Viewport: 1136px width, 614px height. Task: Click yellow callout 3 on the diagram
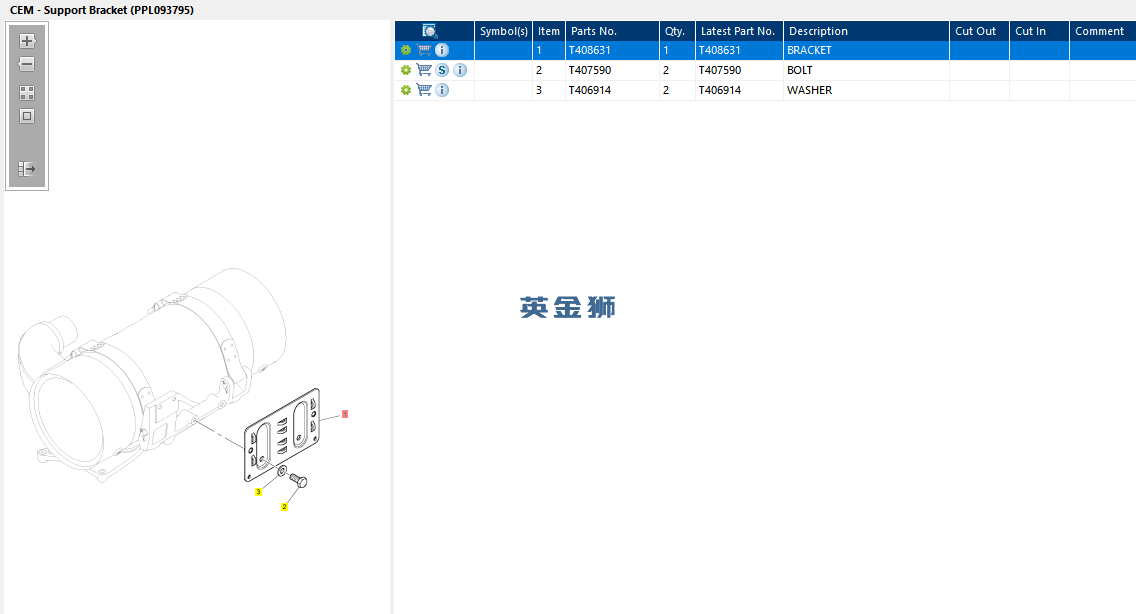258,491
